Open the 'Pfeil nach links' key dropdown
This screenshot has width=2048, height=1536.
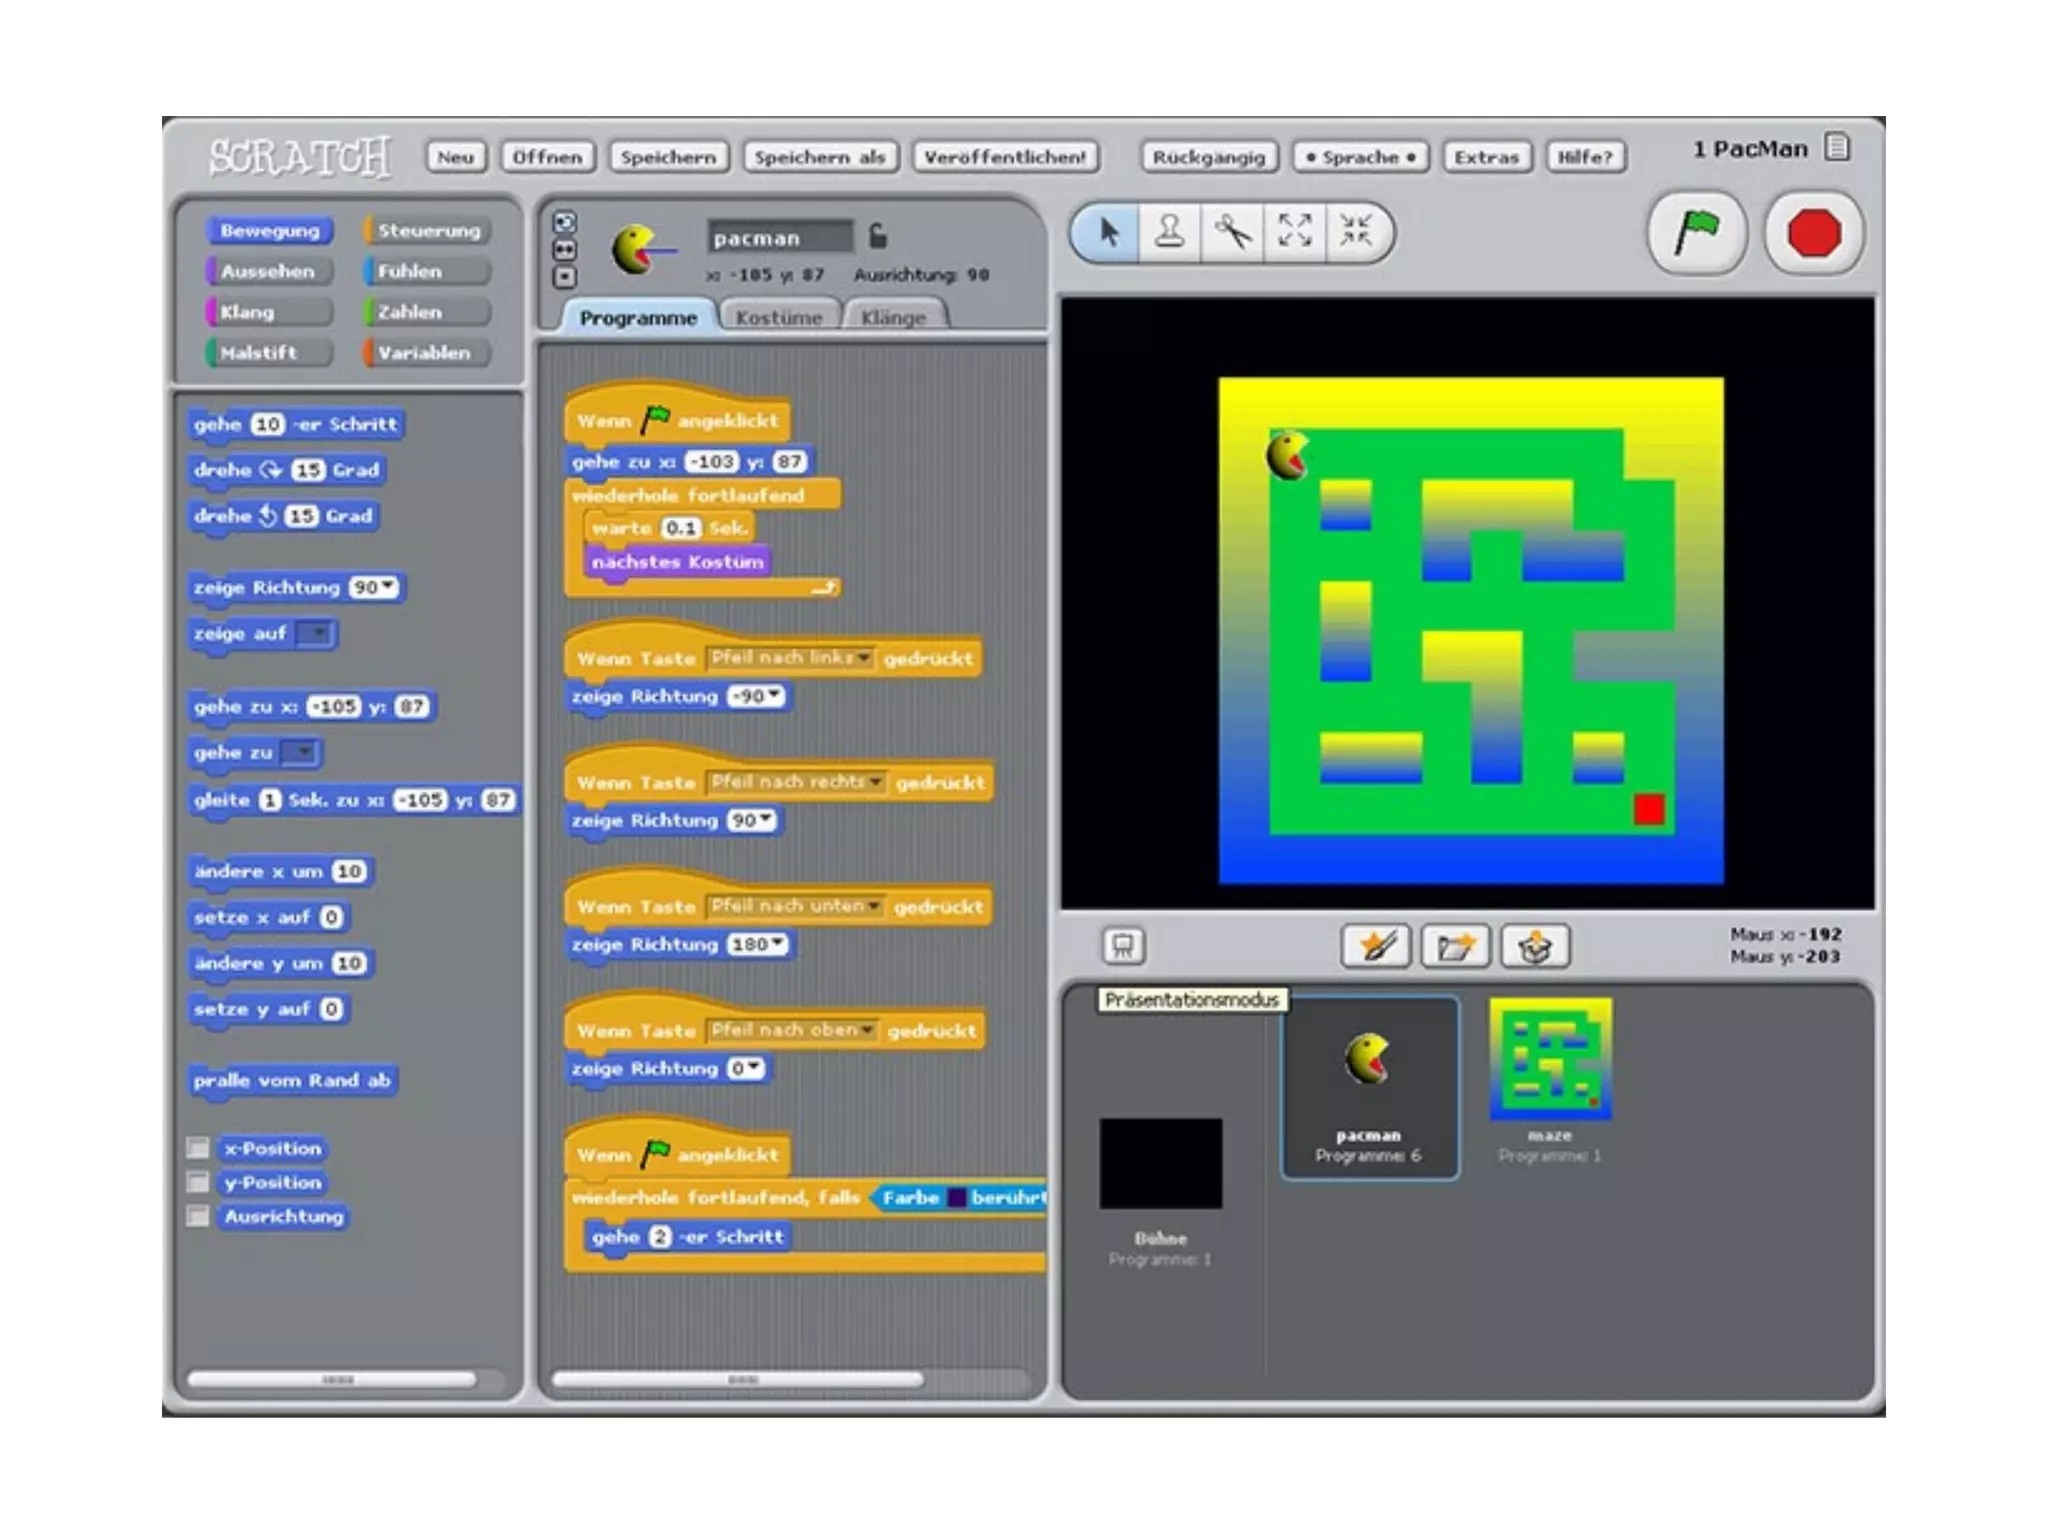pos(862,658)
